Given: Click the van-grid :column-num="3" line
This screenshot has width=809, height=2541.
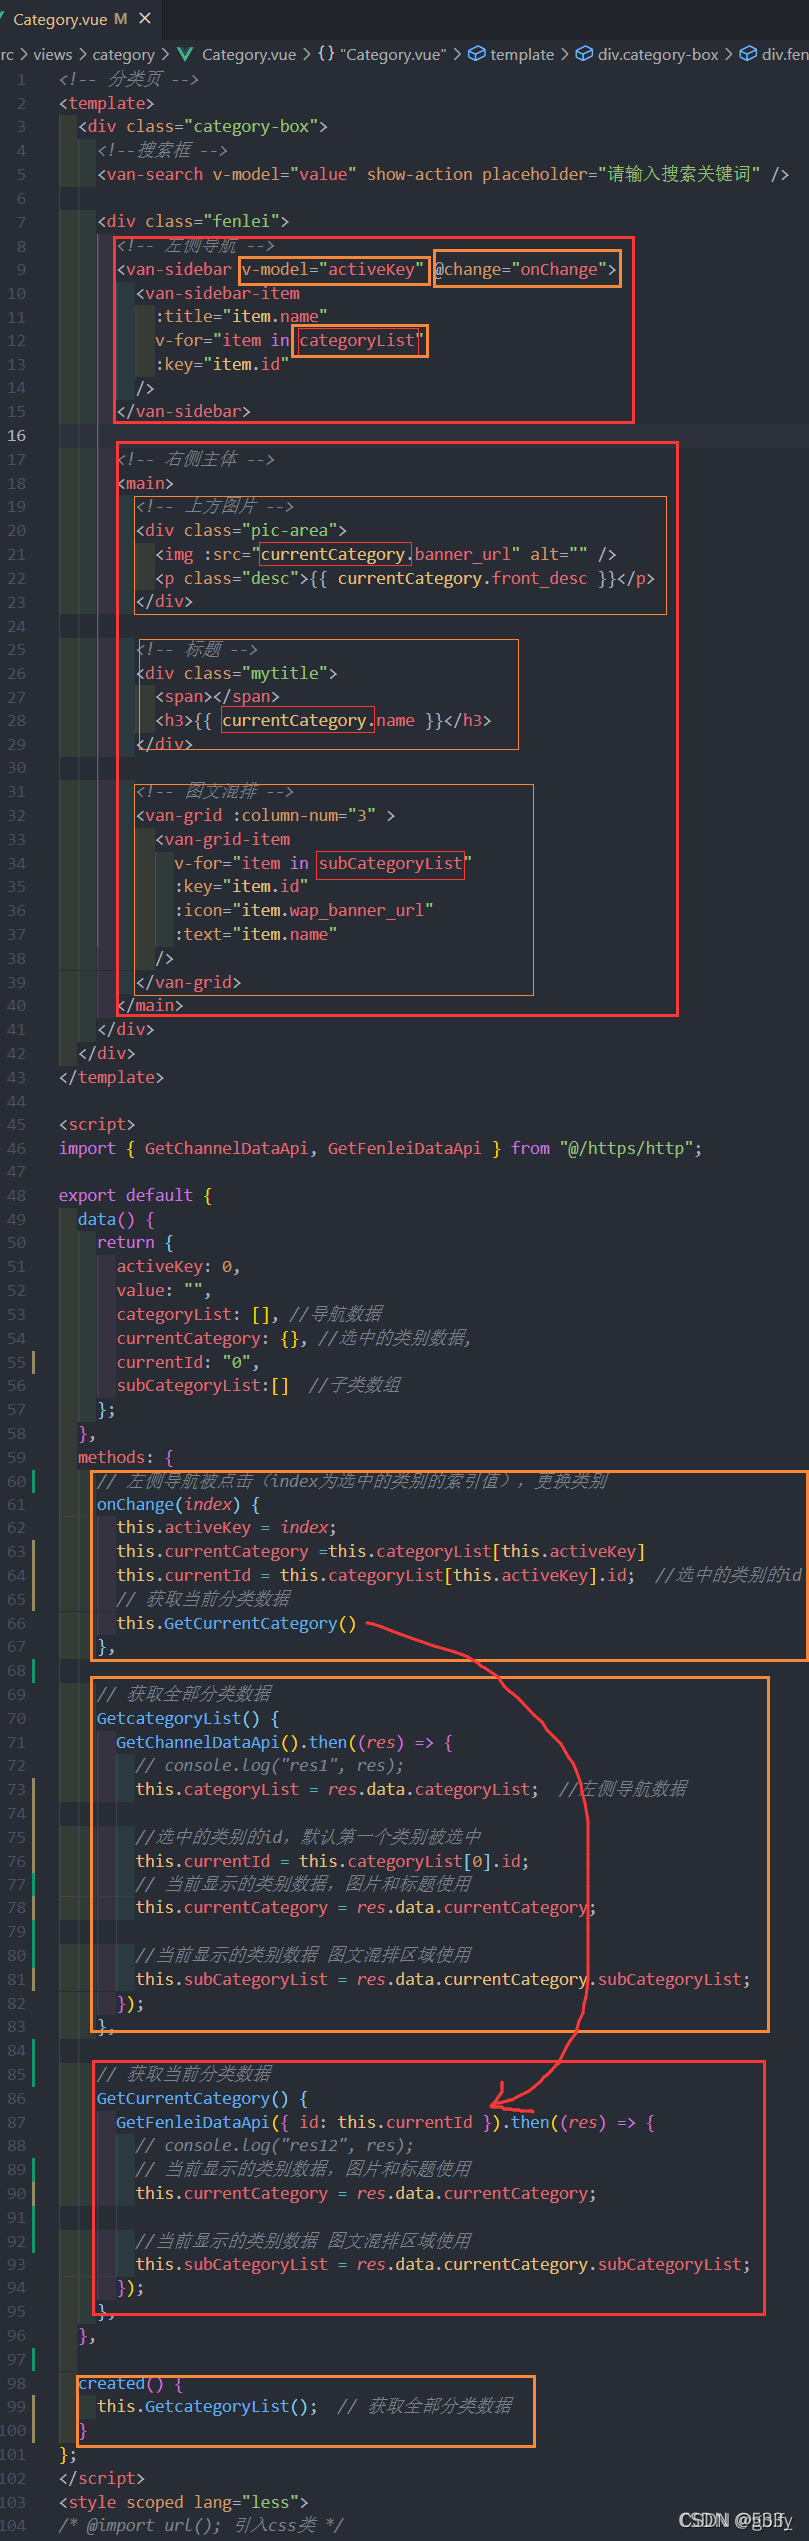Looking at the screenshot, I should point(265,815).
